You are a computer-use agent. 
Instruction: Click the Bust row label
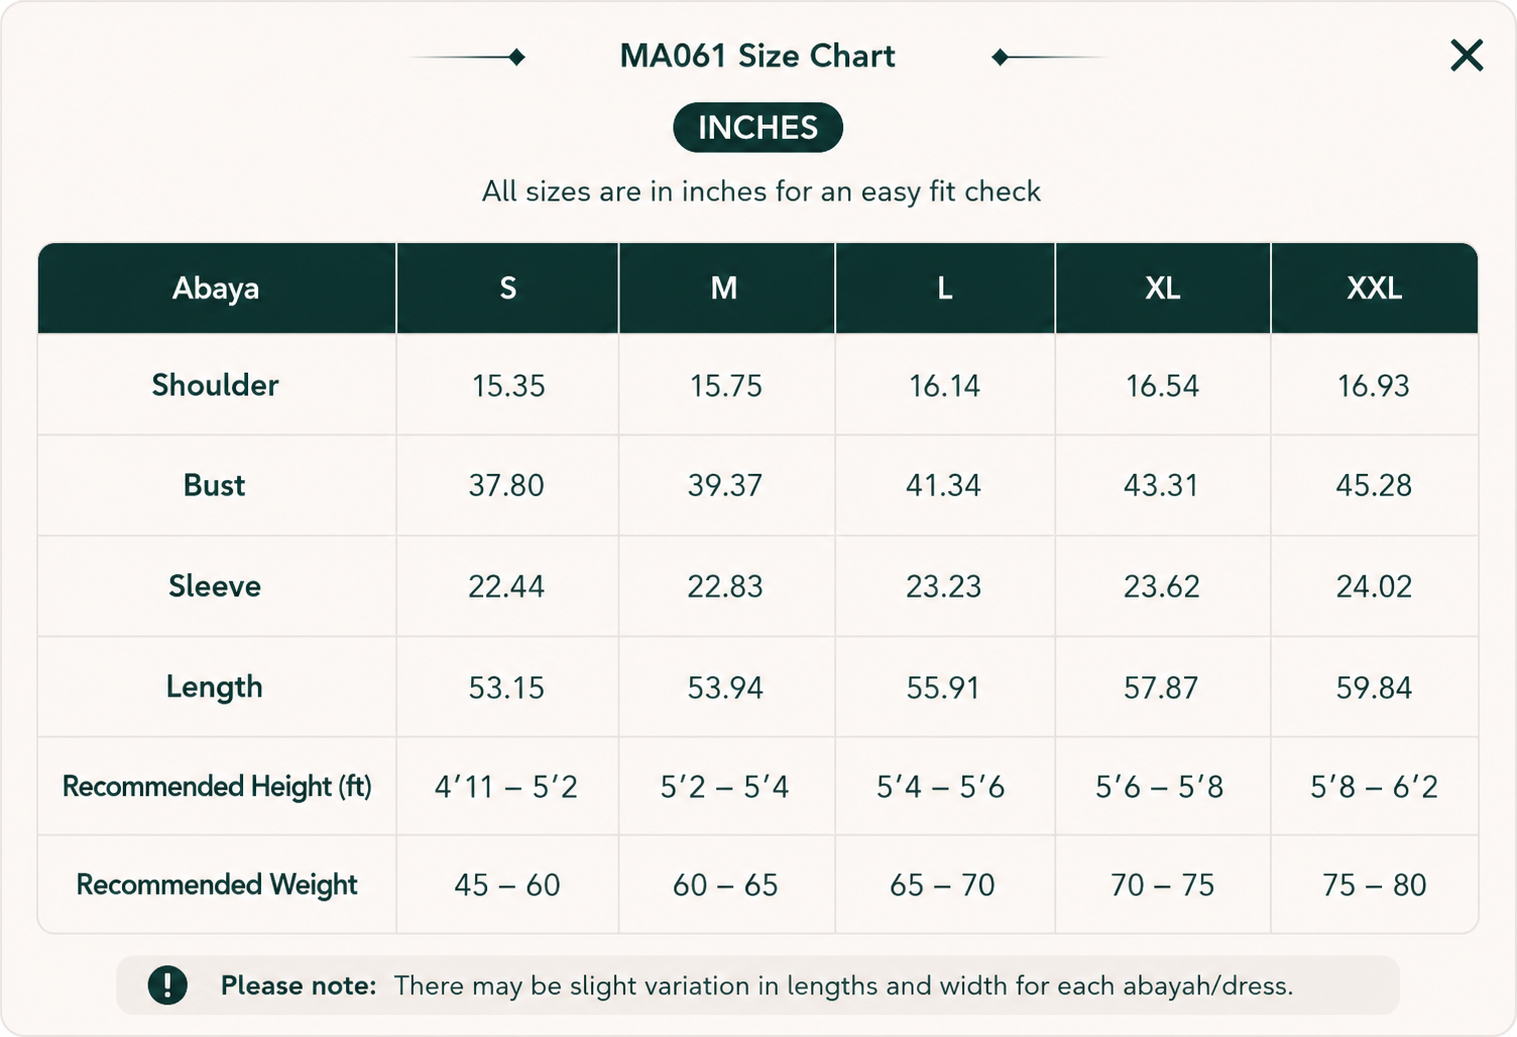point(214,485)
